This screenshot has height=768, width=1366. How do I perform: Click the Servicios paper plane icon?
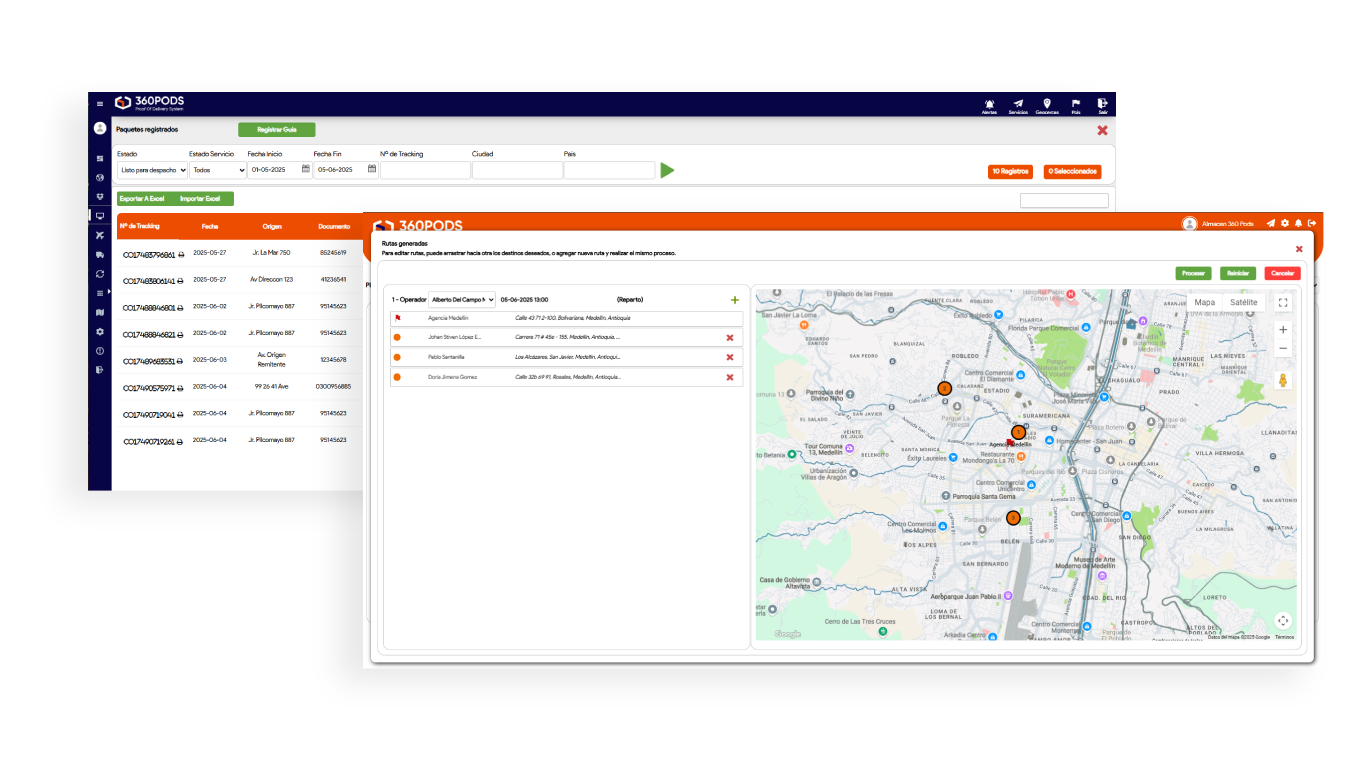(x=1018, y=104)
